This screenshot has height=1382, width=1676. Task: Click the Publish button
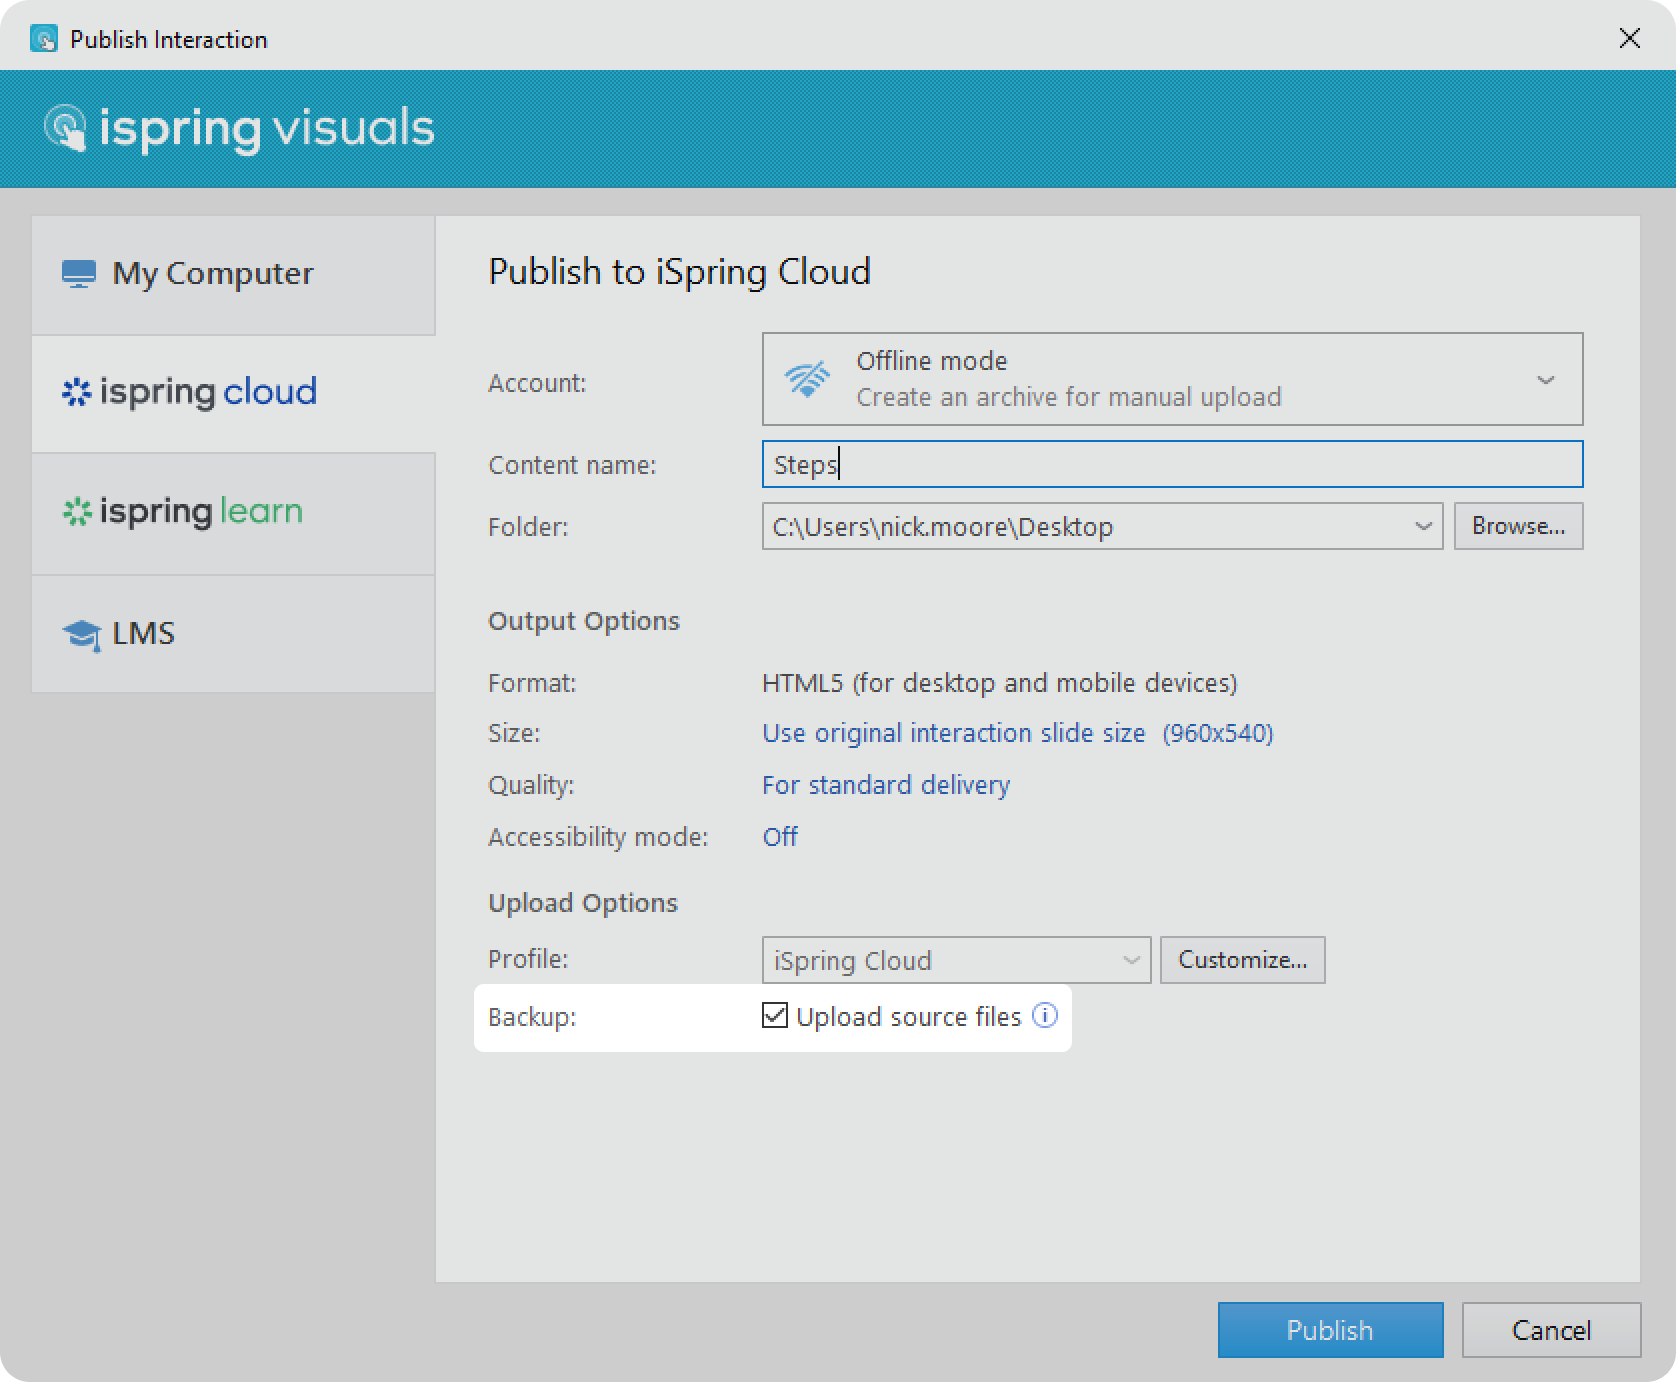(1330, 1330)
